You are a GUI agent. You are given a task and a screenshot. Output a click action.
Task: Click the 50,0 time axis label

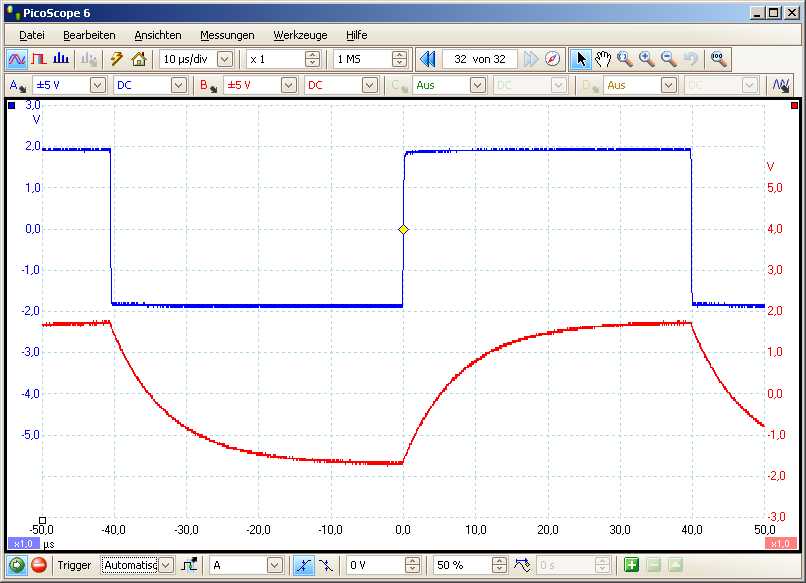coord(765,530)
